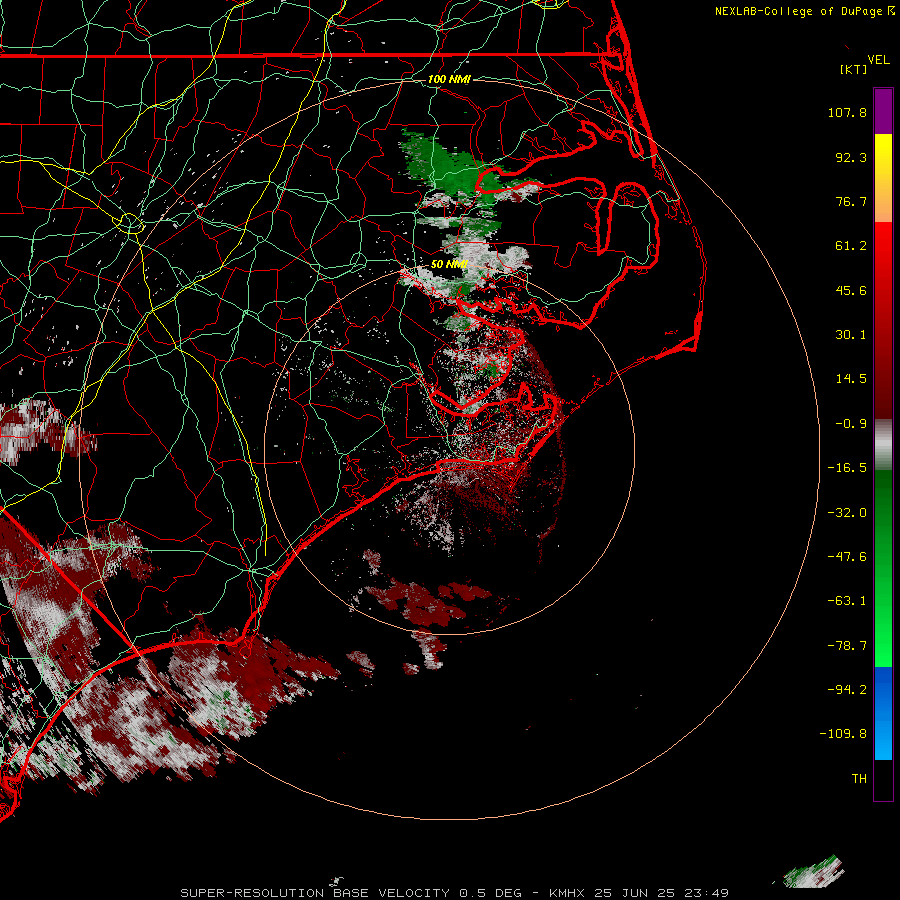The height and width of the screenshot is (900, 900).
Task: Click the 107.8 velocity scale value
Action: tap(847, 112)
